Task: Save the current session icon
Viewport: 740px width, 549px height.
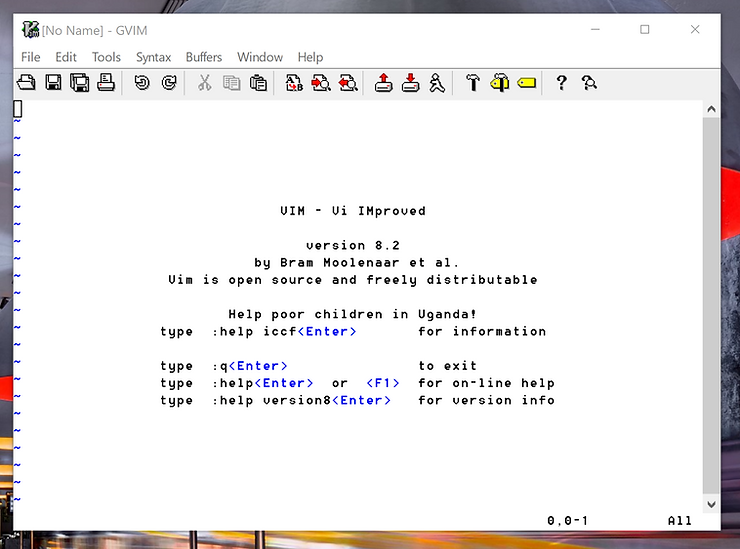Action: pyautogui.click(x=411, y=83)
